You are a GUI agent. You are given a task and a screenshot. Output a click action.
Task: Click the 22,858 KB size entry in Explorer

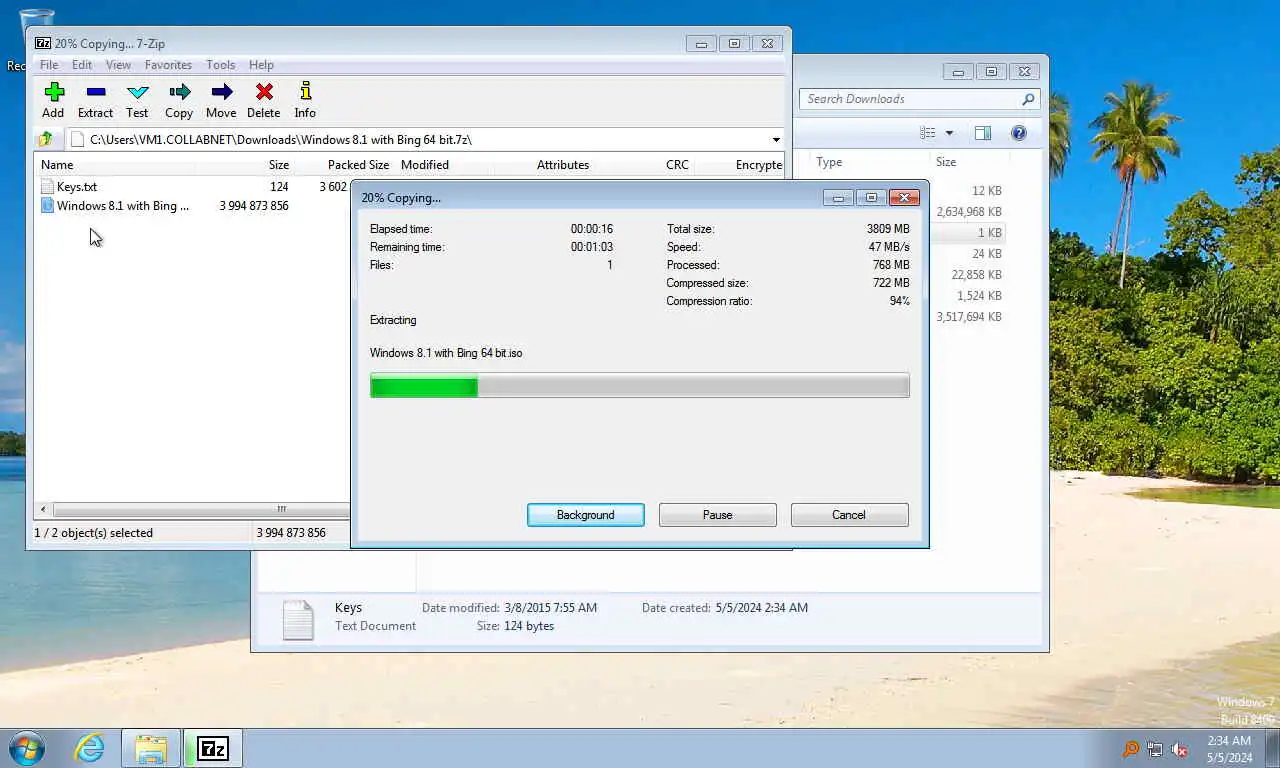(976, 275)
